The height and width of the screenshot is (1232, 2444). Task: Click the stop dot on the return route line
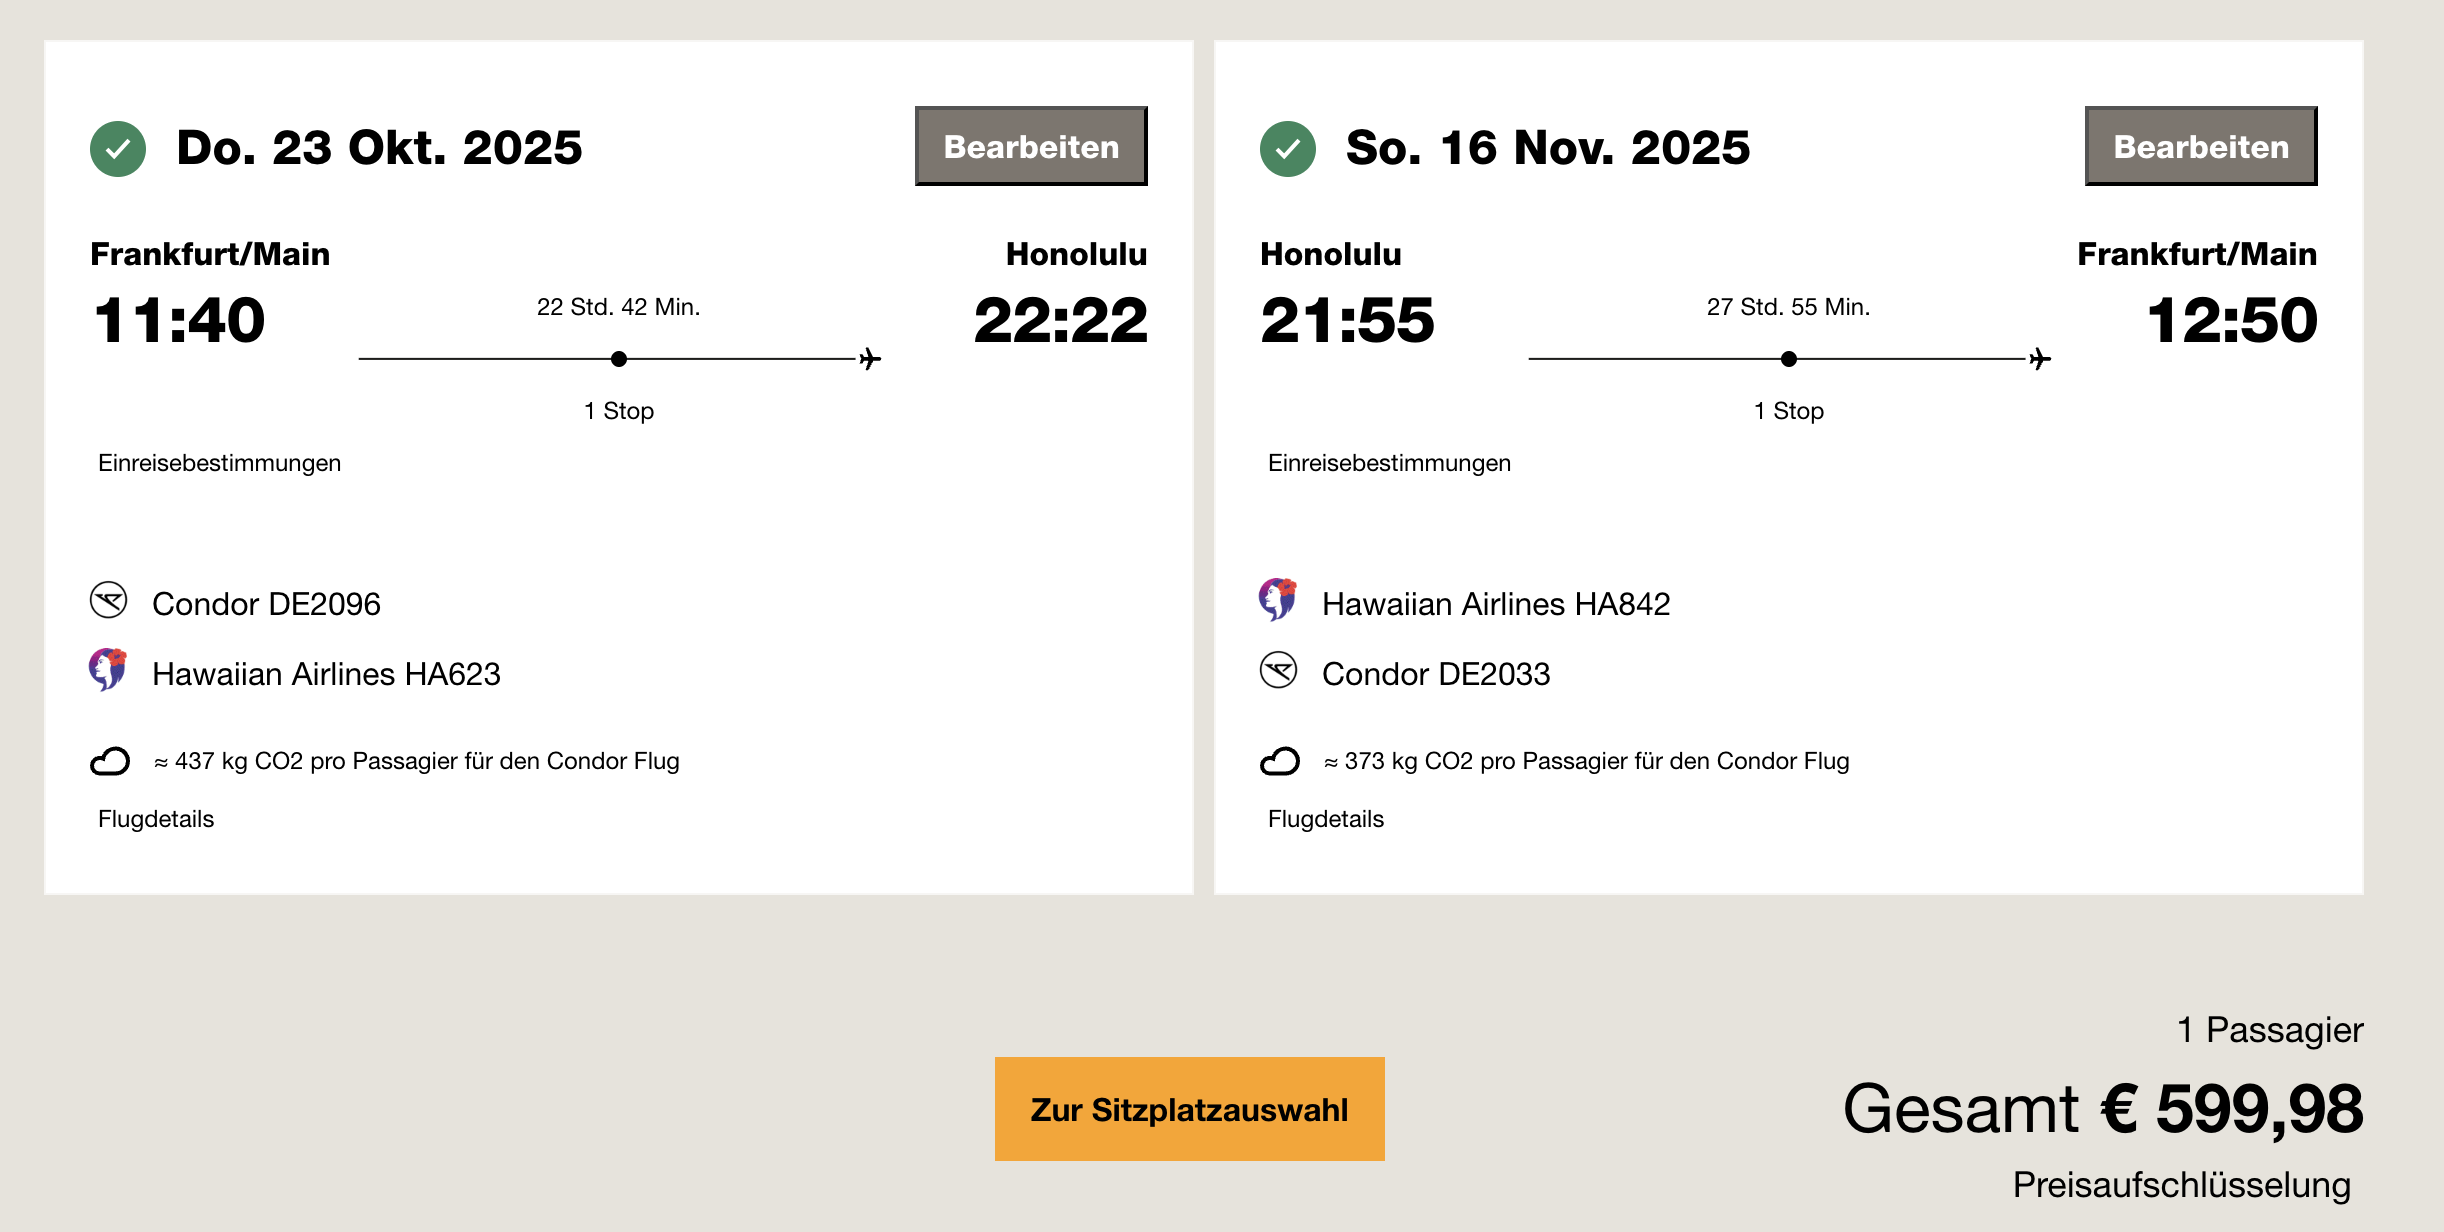point(1789,359)
